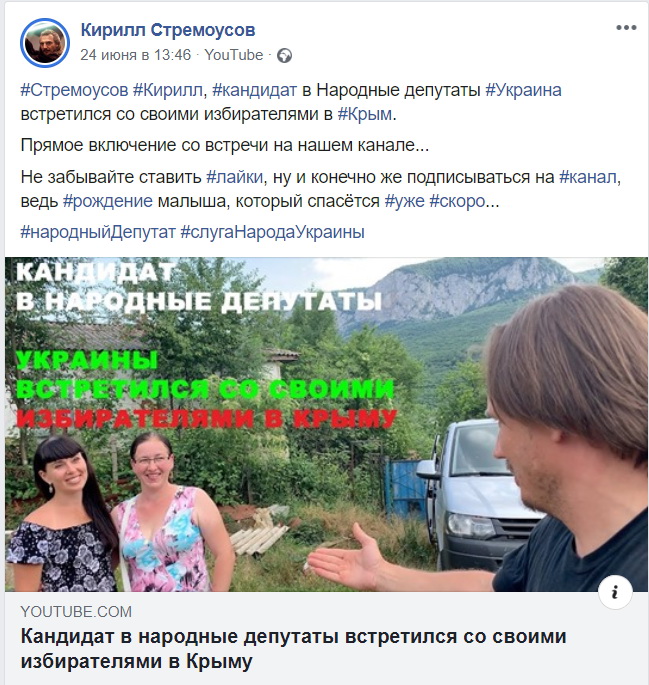Click the #канал hashtag
The height and width of the screenshot is (685, 649).
click(588, 177)
